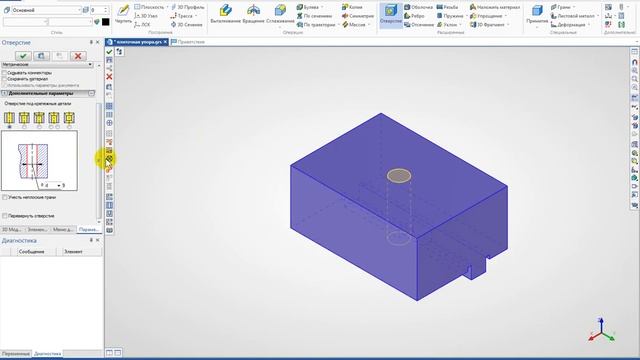
Task: Select the Булева boolean operation
Action: 308,7
